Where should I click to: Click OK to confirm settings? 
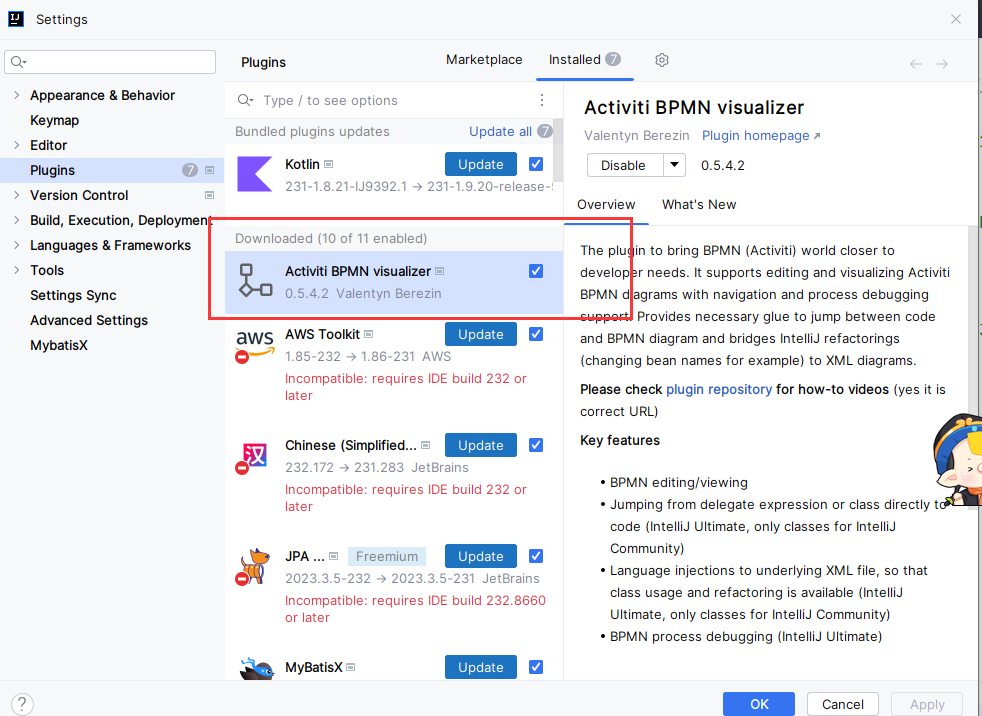[759, 704]
